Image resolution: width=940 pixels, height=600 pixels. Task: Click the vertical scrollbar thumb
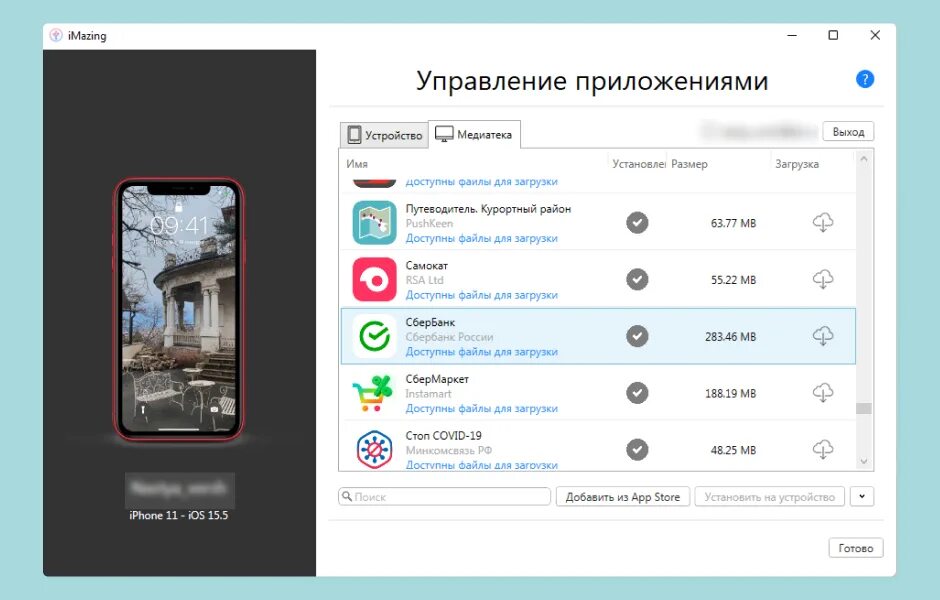[x=864, y=408]
